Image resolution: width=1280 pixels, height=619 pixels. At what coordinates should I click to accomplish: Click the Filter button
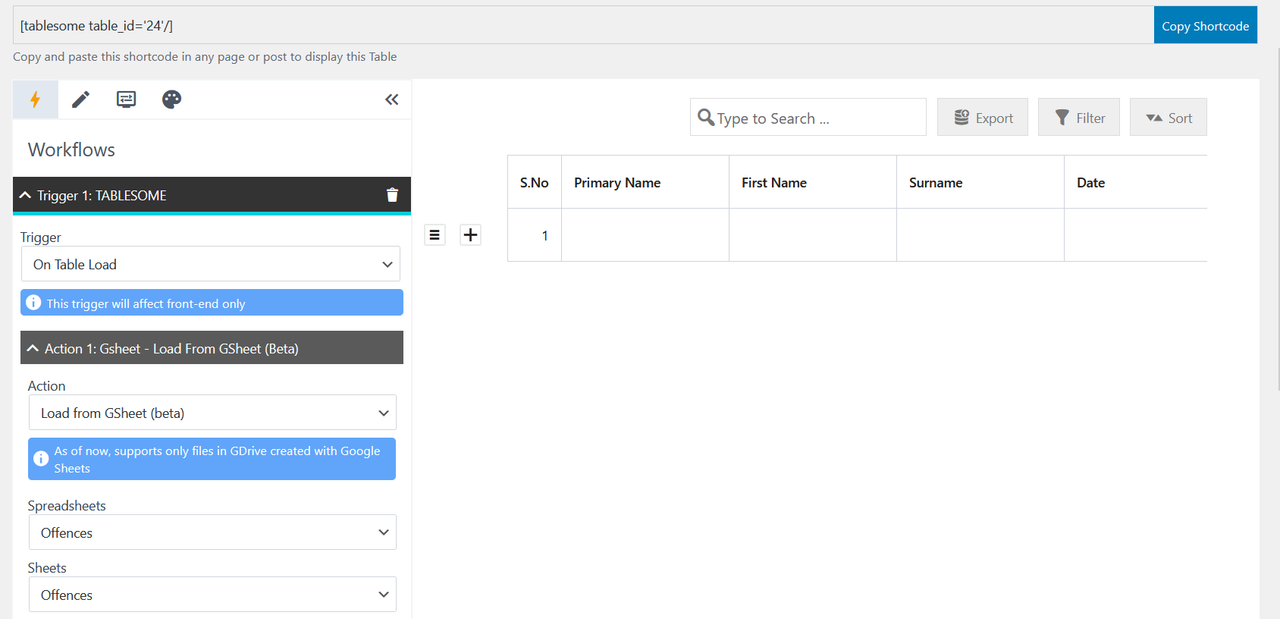pyautogui.click(x=1079, y=117)
